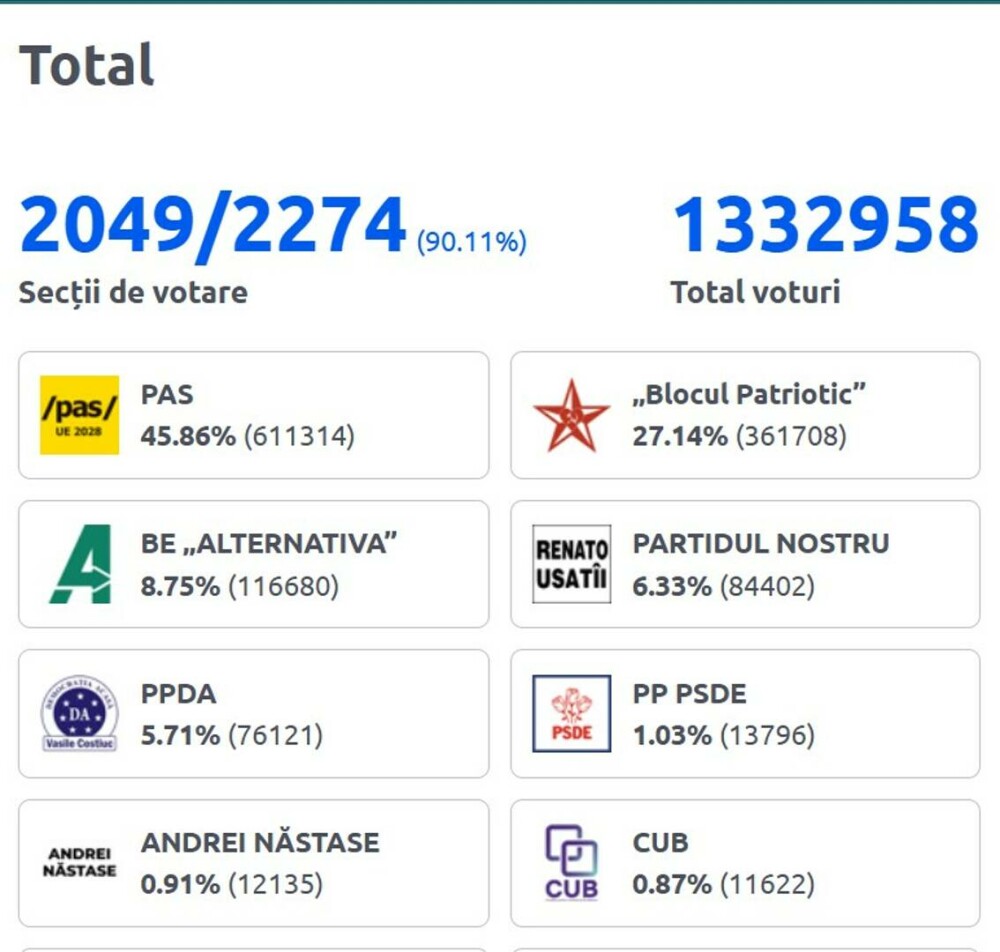Click the Renato Usatîi party logo

[x=571, y=564]
